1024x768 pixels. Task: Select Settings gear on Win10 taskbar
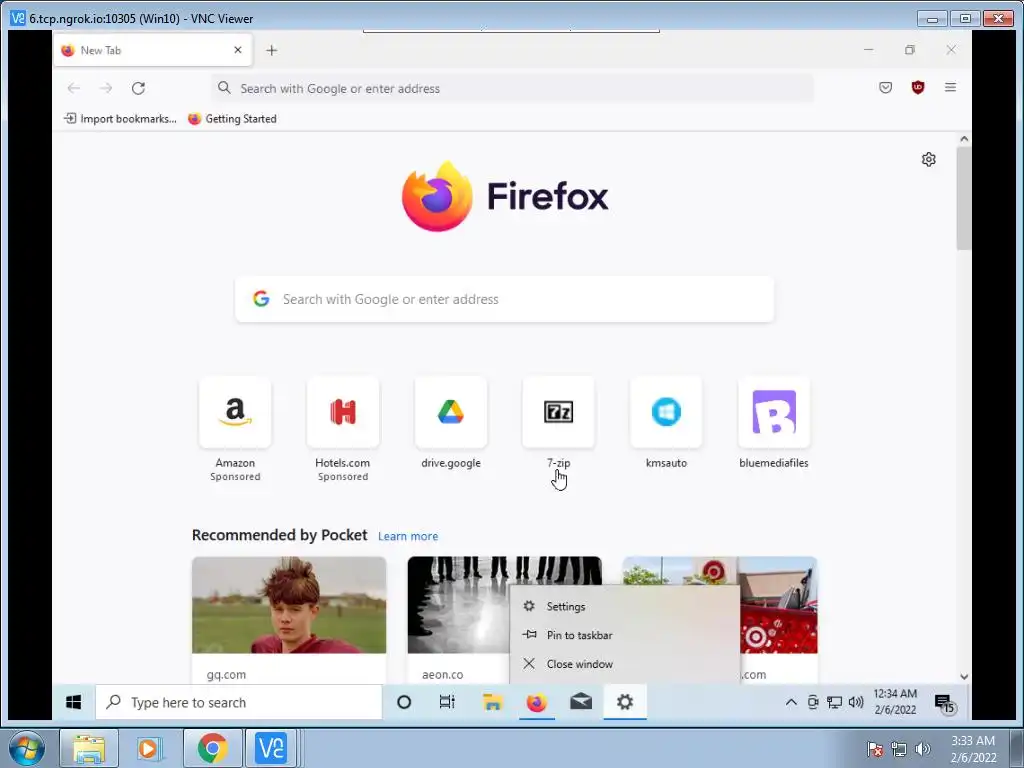click(x=625, y=702)
